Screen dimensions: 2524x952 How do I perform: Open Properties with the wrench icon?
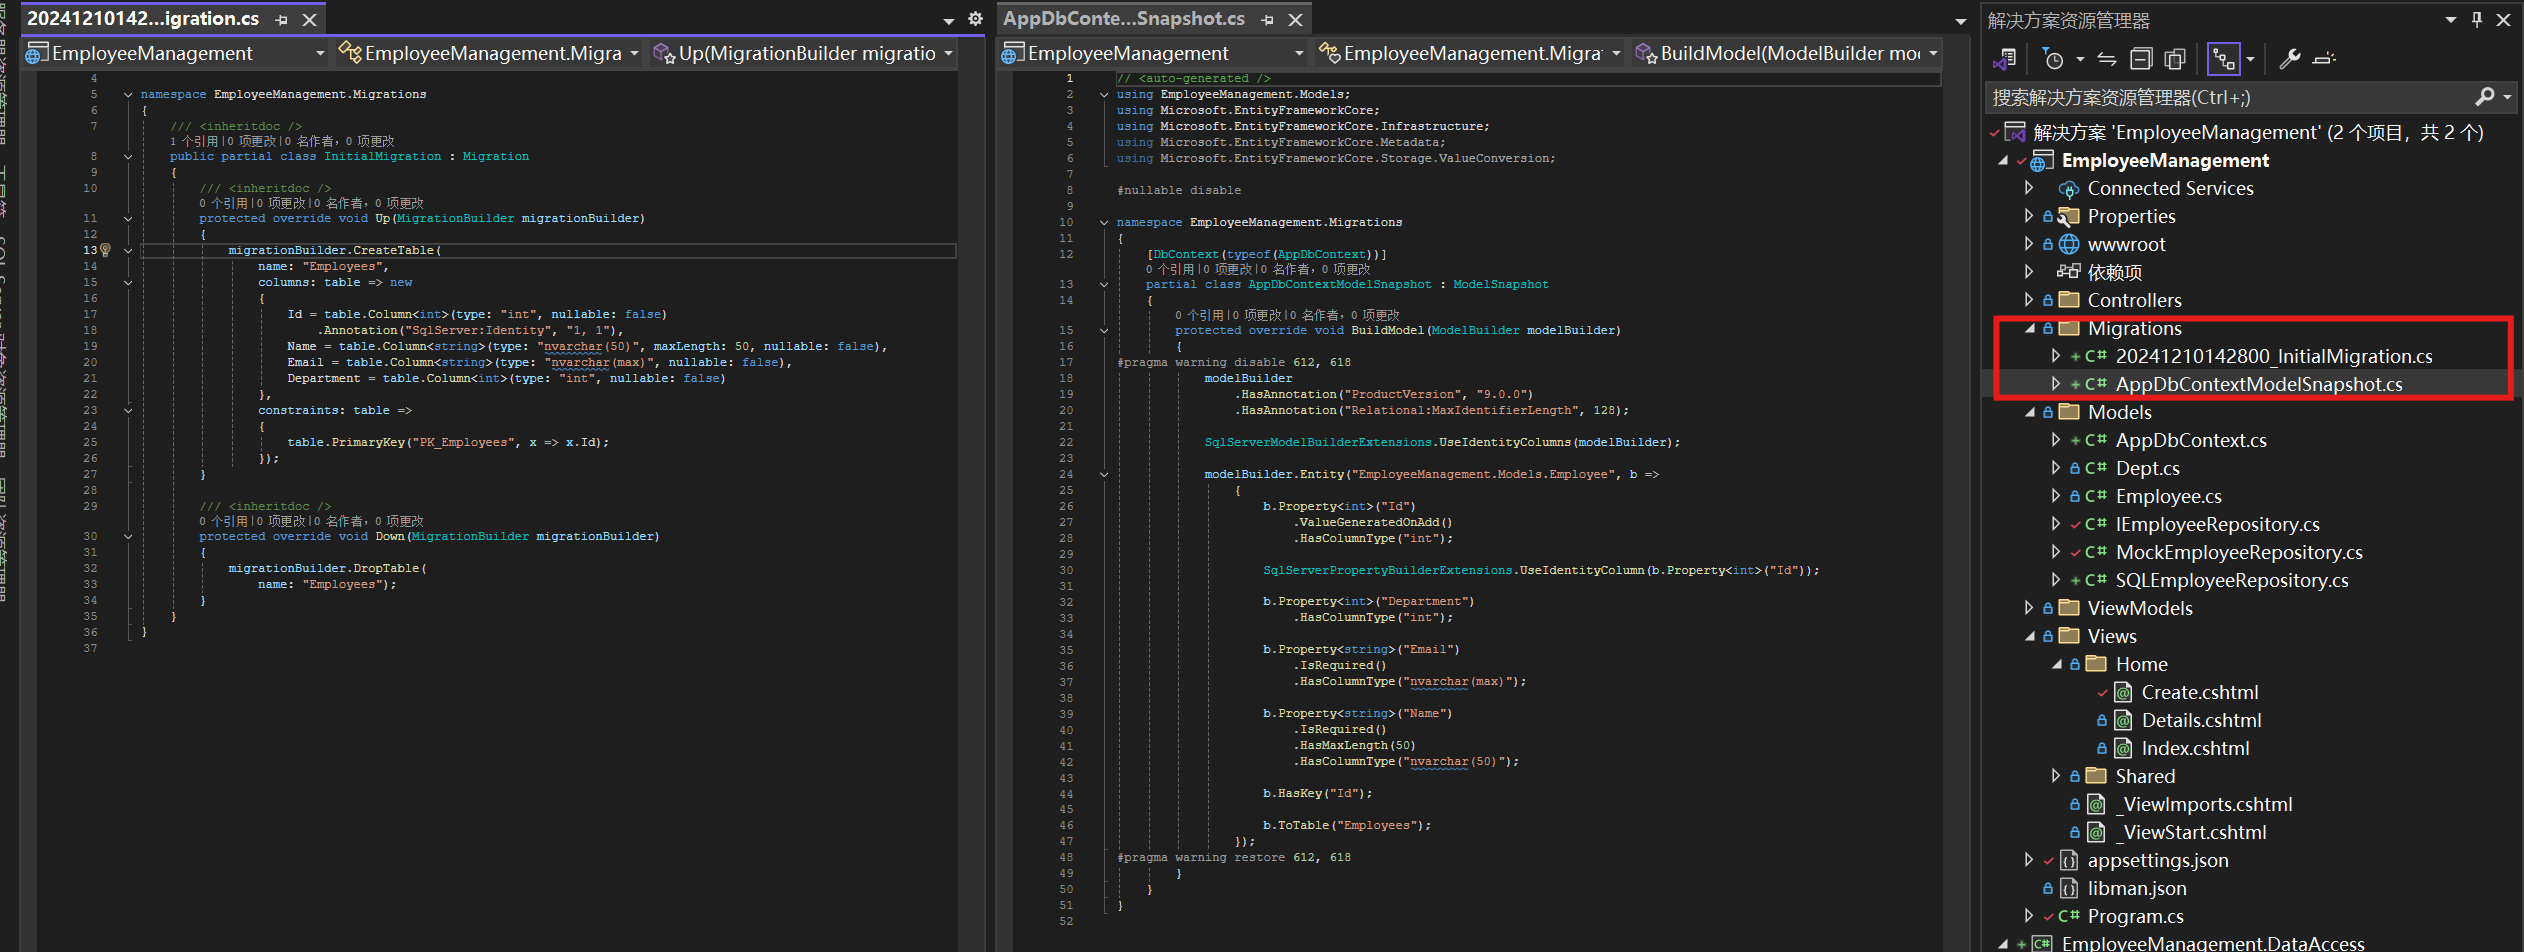pyautogui.click(x=2290, y=59)
